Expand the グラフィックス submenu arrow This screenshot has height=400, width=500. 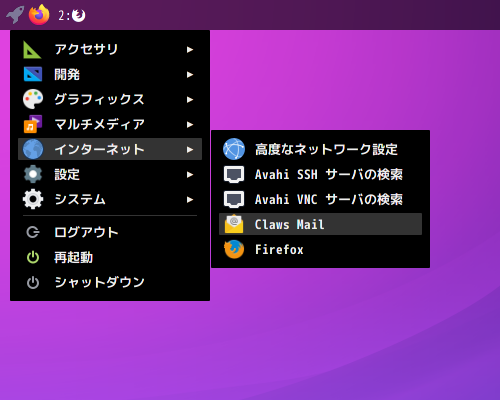[x=190, y=100]
